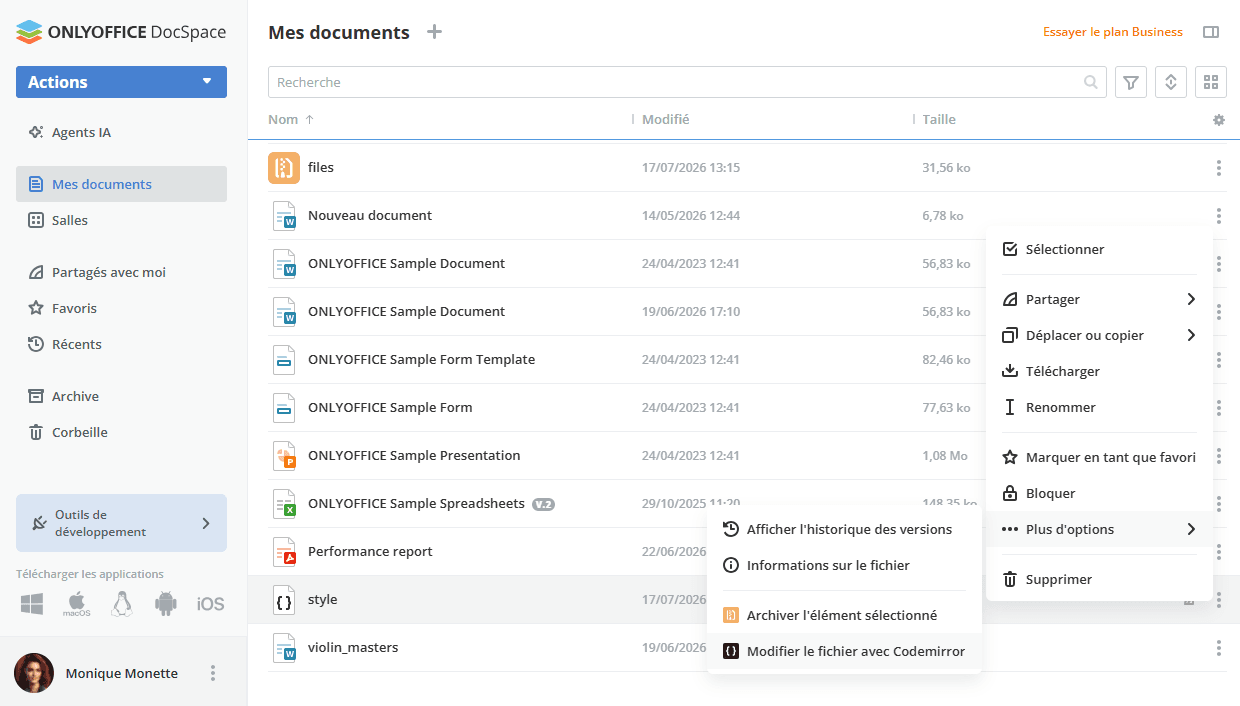
Task: Click the three dots next to Monique Monette
Action: click(x=213, y=673)
